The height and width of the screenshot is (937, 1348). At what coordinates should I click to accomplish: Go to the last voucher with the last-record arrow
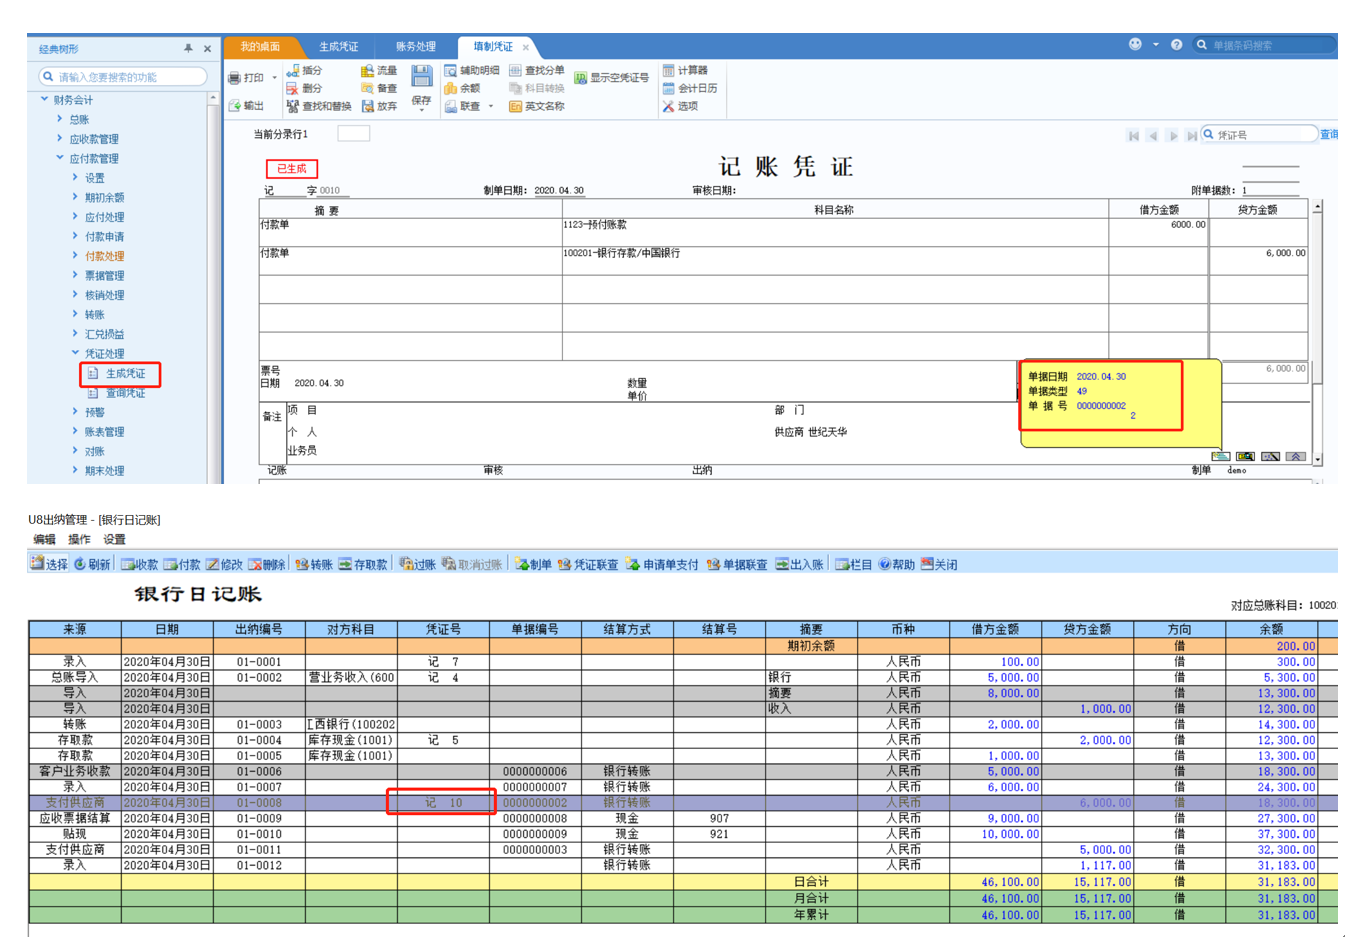tap(1191, 135)
